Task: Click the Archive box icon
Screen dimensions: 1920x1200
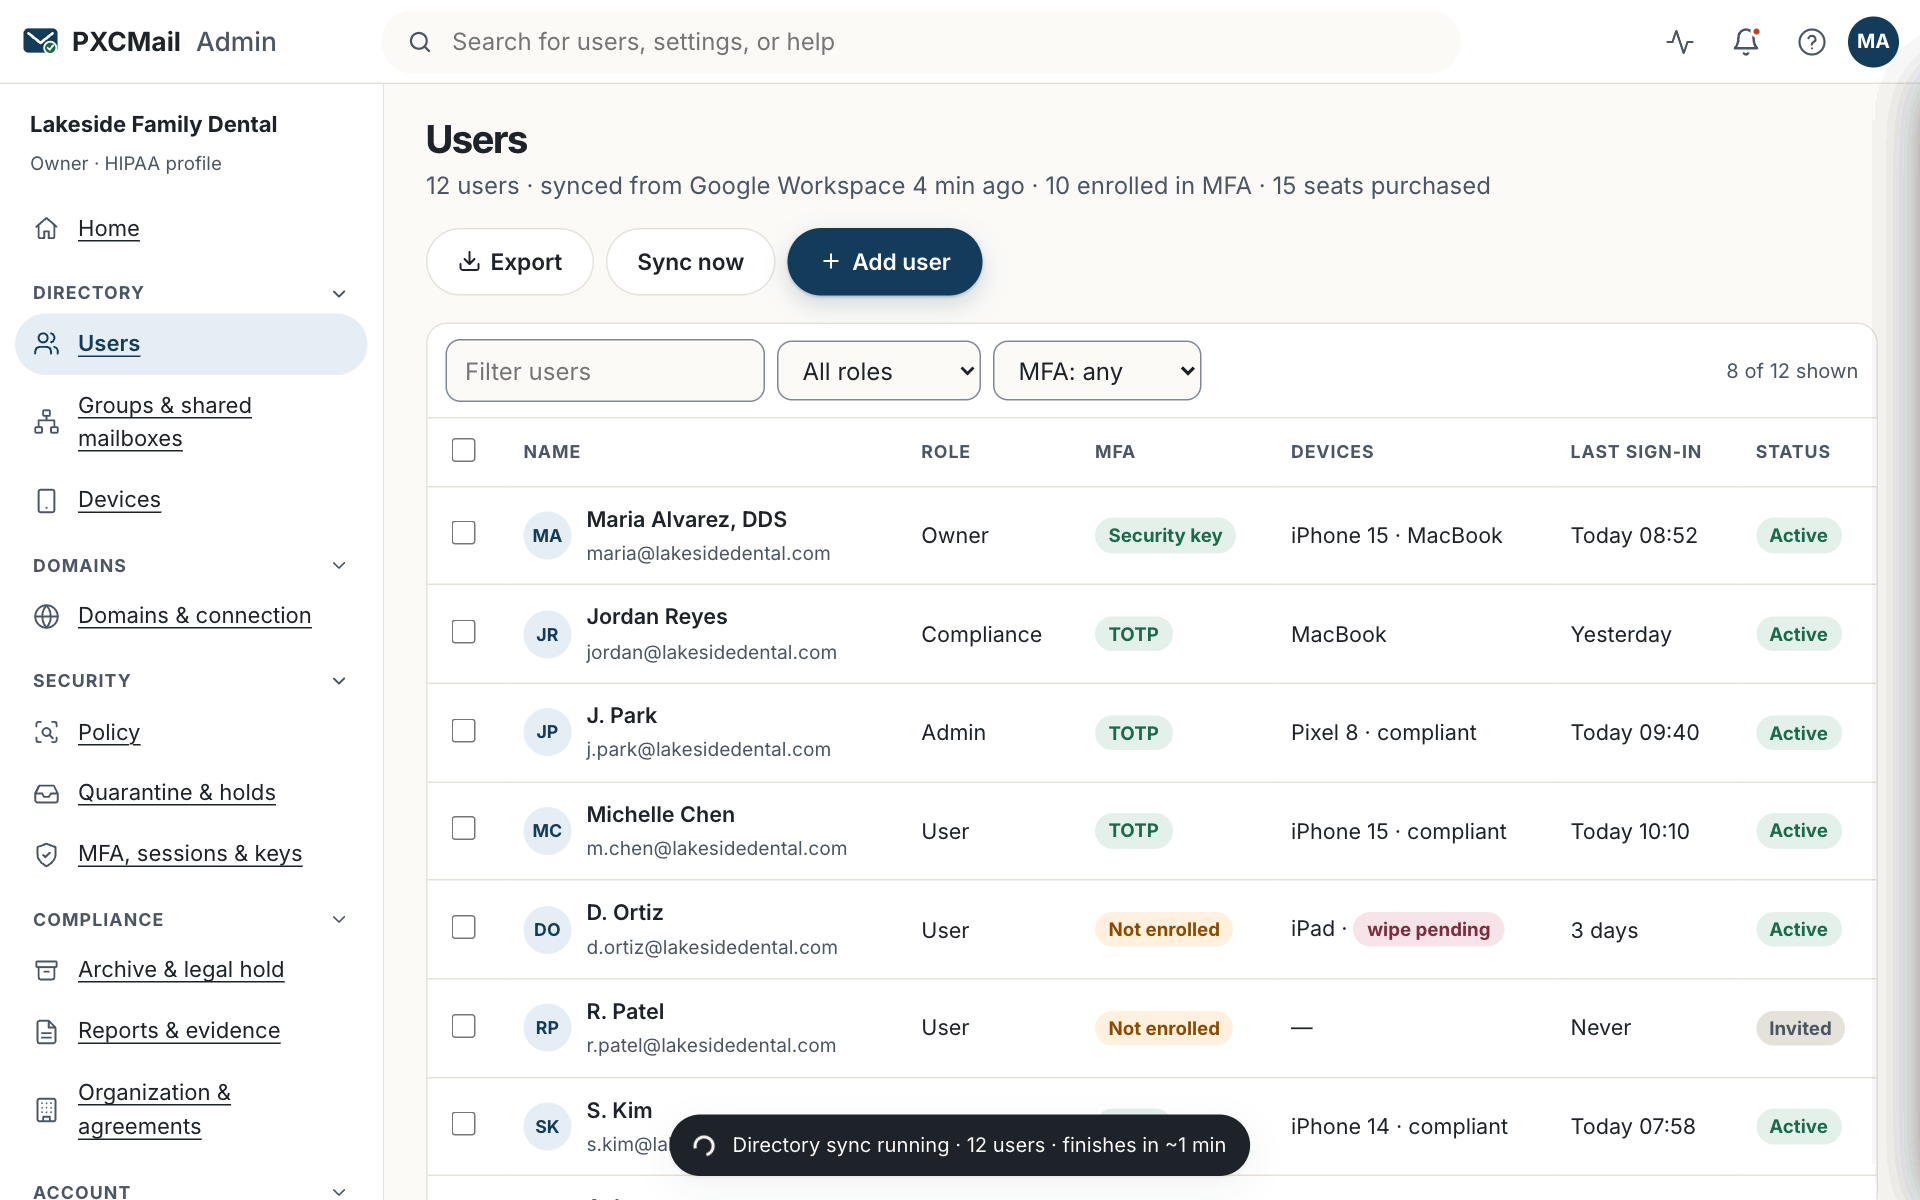Action: click(46, 970)
